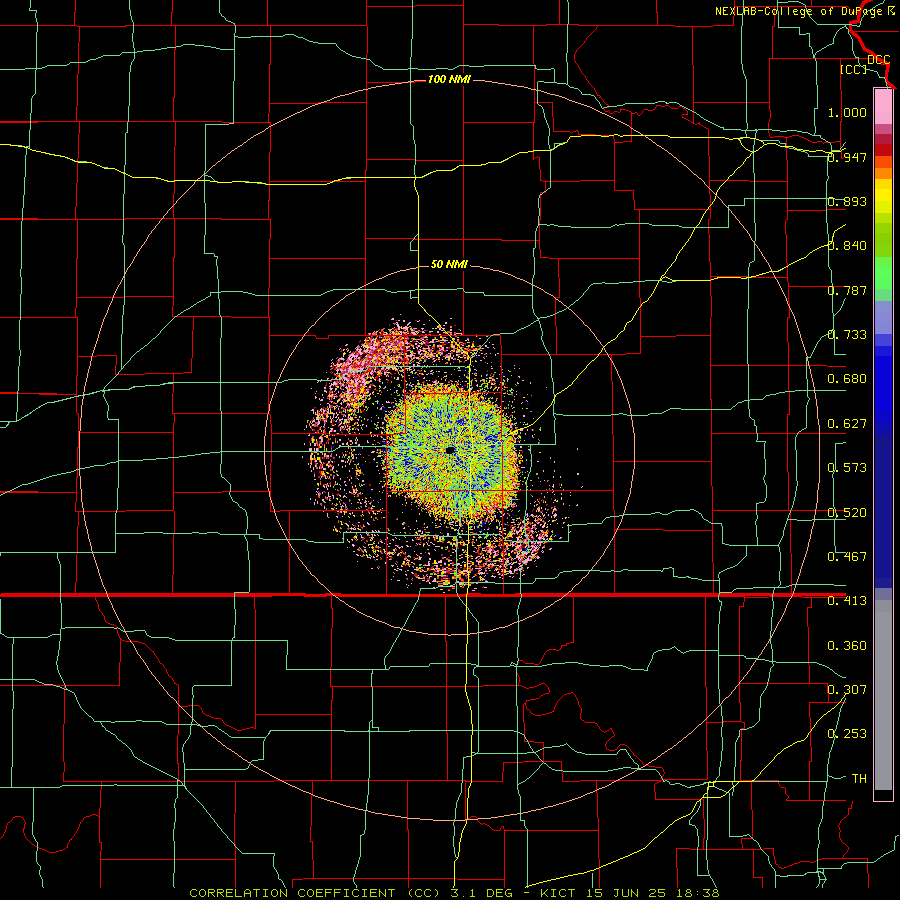Click the black radar site dot at center
The width and height of the screenshot is (900, 900).
(x=450, y=450)
